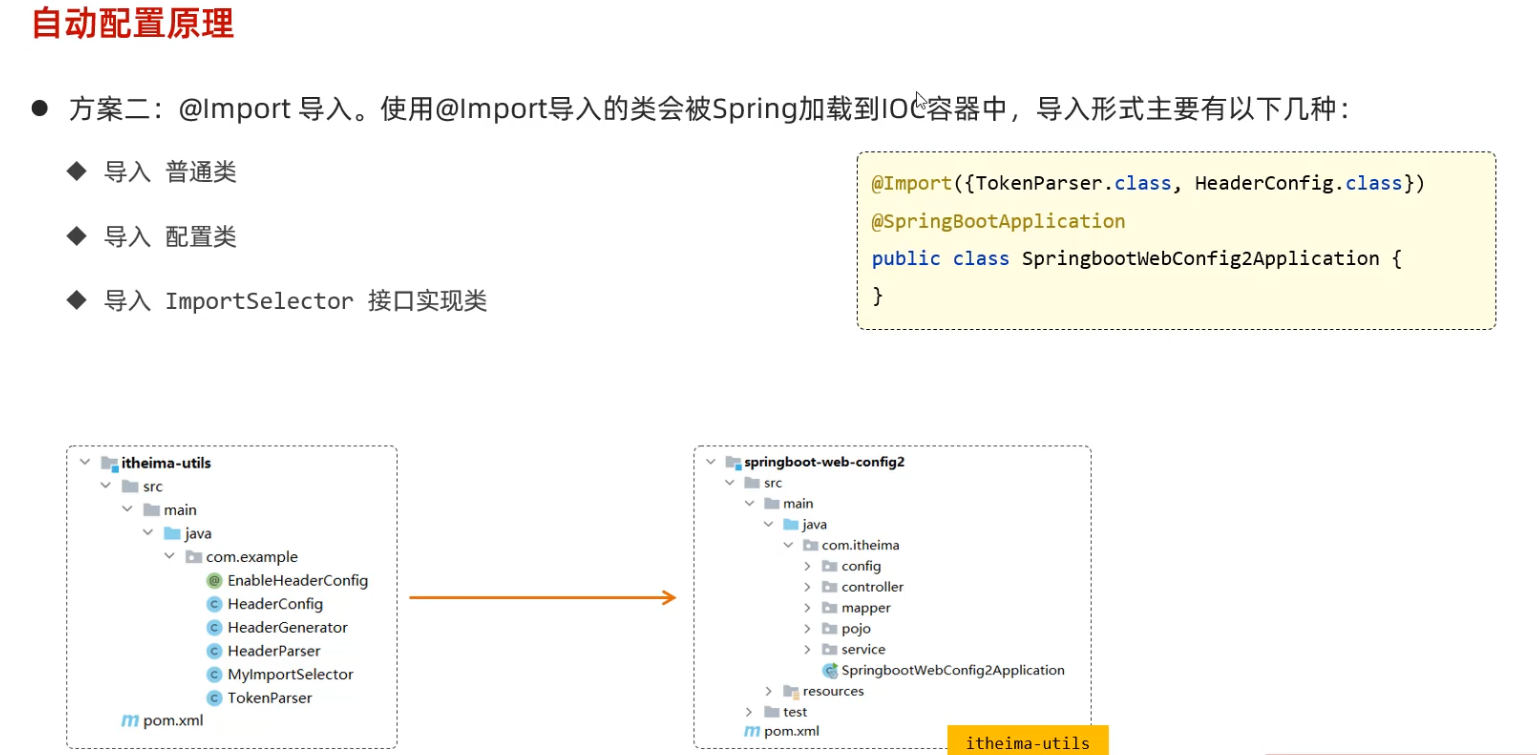1537x755 pixels.
Task: Click the '导入 ImportSelector 接口实现类' bullet
Action: 295,301
